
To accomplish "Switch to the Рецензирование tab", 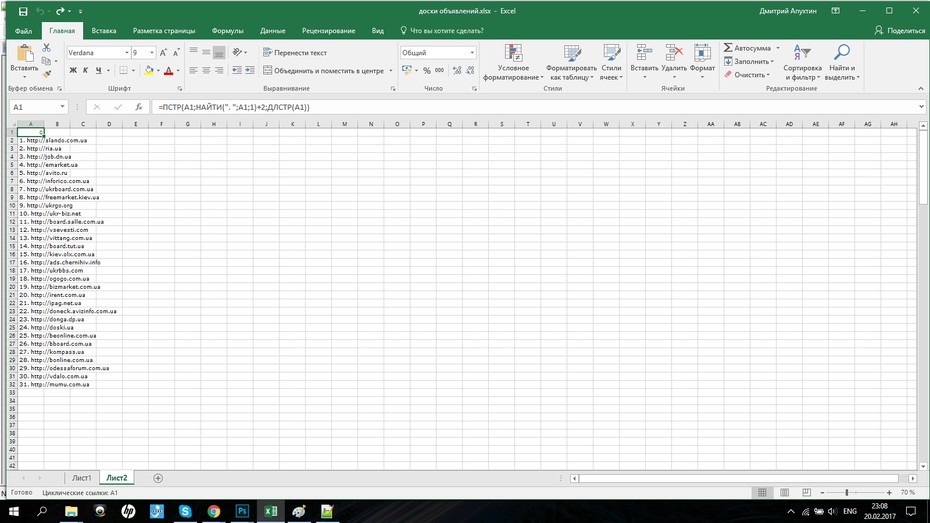I will tap(329, 31).
